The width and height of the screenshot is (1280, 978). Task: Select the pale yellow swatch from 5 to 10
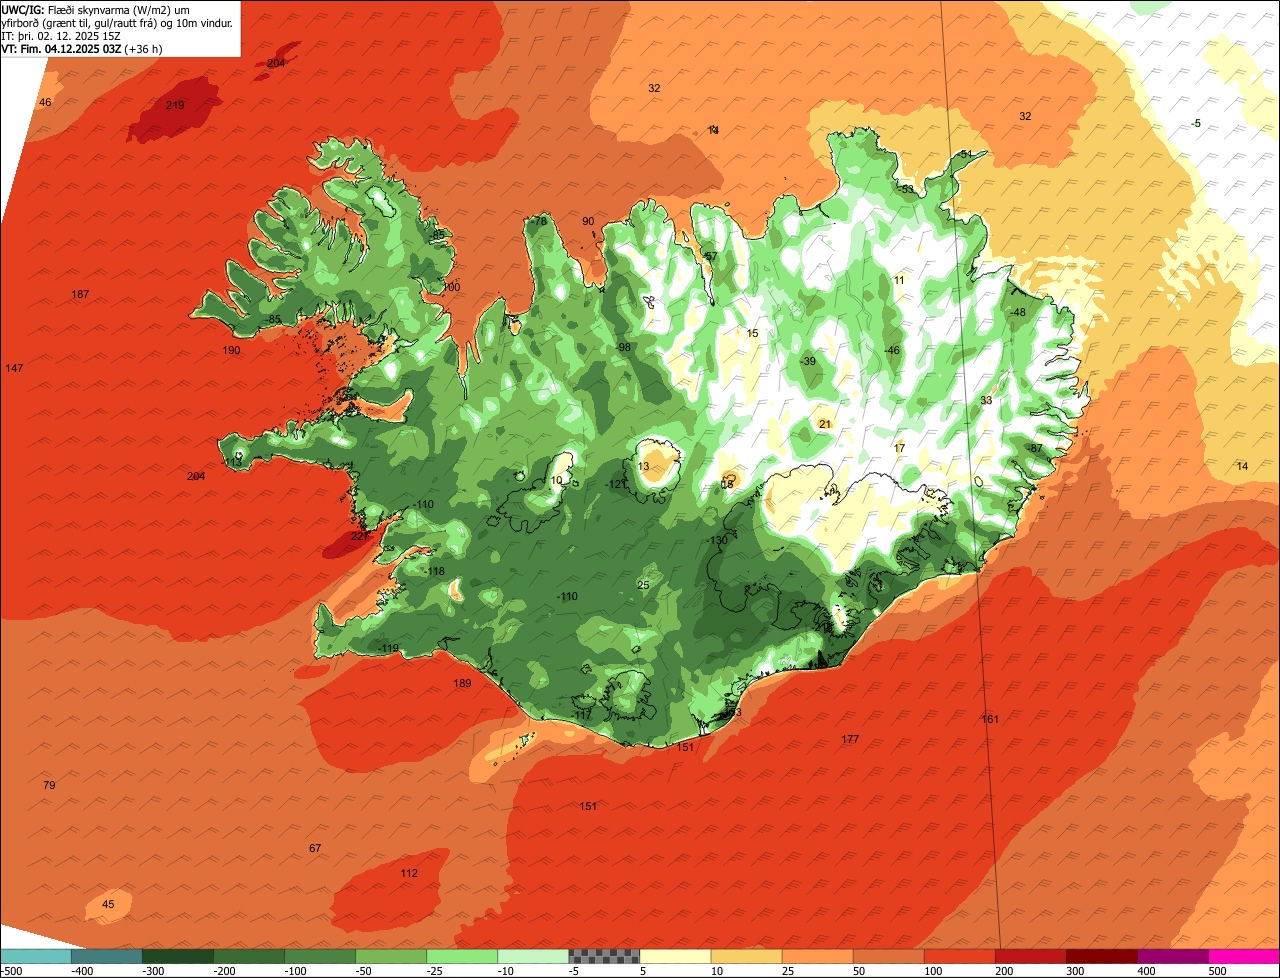click(x=675, y=956)
